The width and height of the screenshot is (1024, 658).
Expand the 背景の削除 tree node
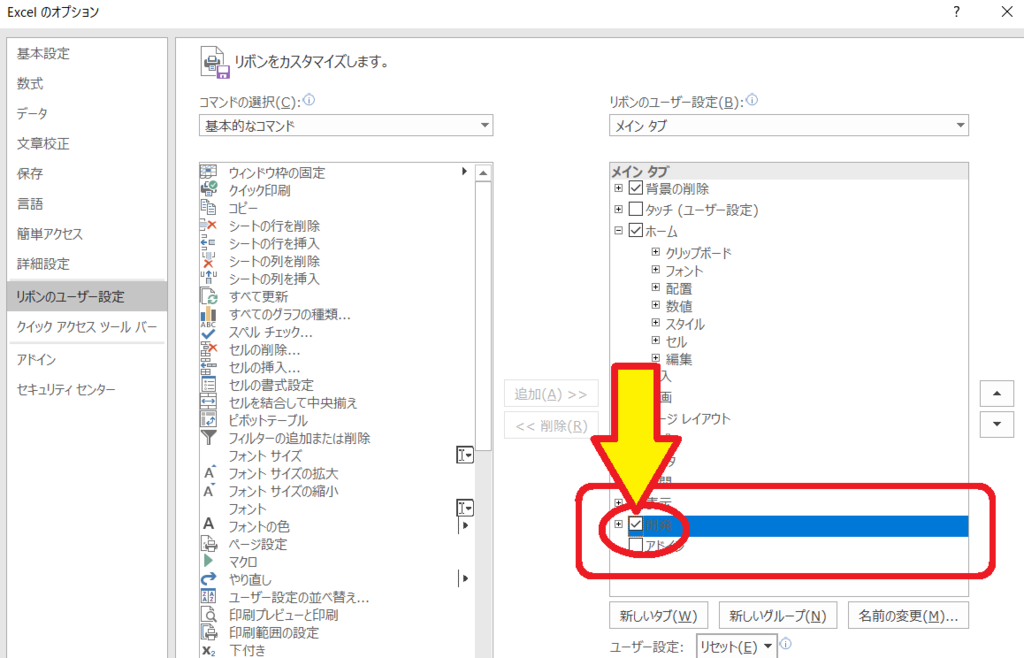coord(618,188)
